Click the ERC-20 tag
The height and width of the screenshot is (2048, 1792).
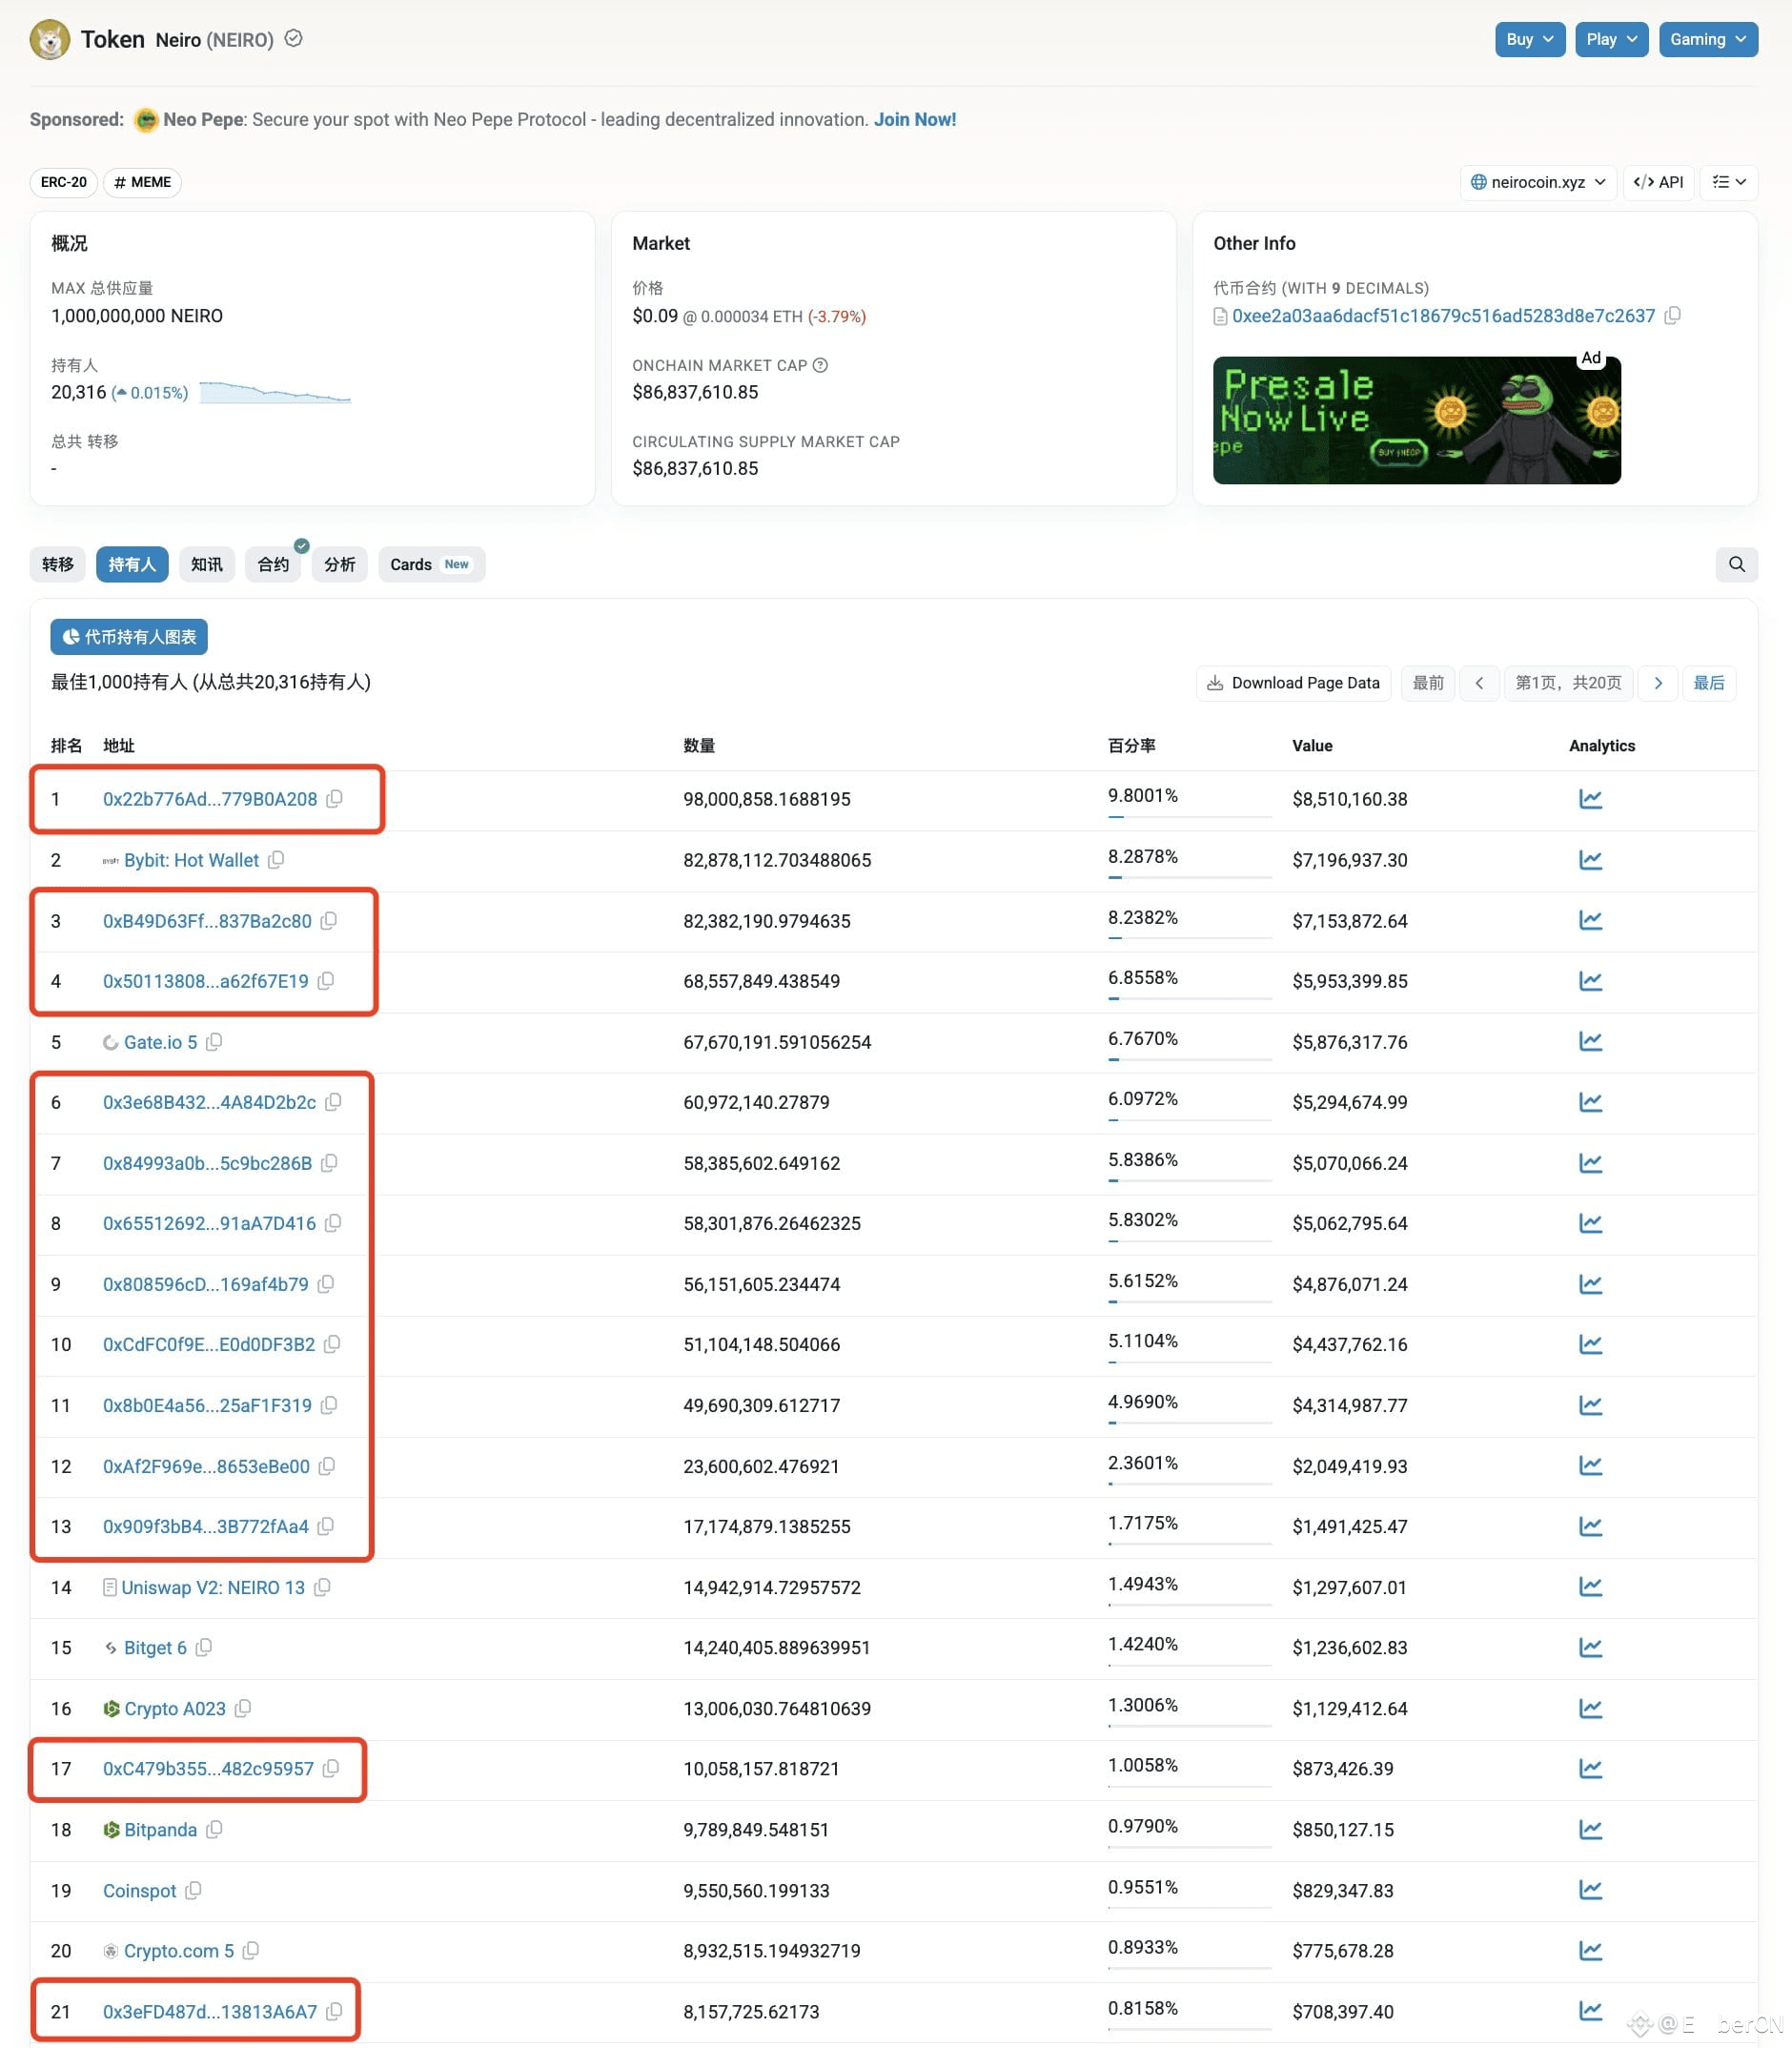[64, 182]
